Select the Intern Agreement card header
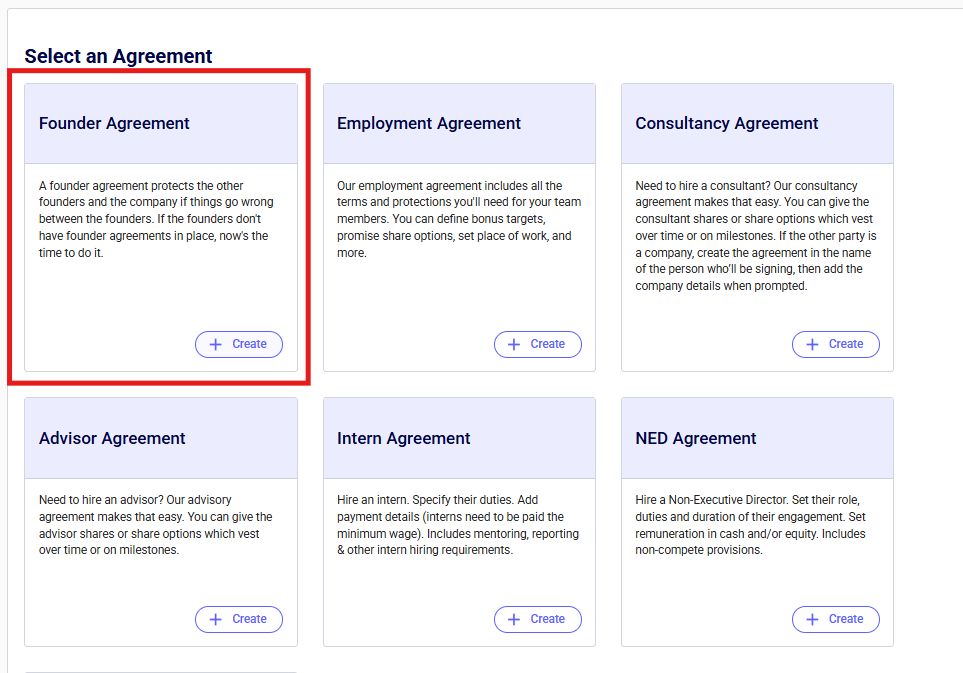Viewport: 963px width, 673px height. [x=404, y=439]
